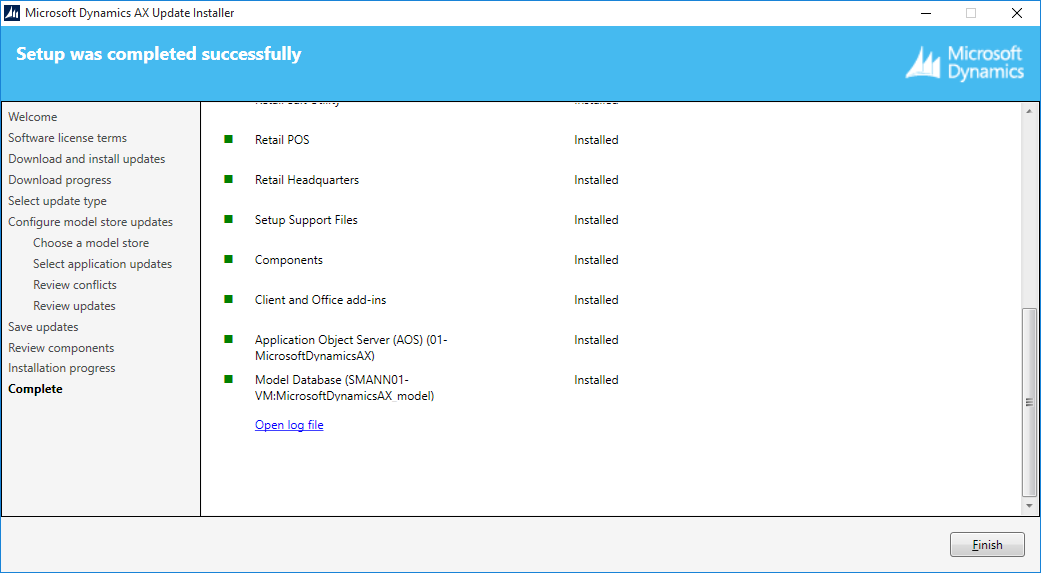Click the Components row label
This screenshot has height=573, width=1041.
(289, 260)
